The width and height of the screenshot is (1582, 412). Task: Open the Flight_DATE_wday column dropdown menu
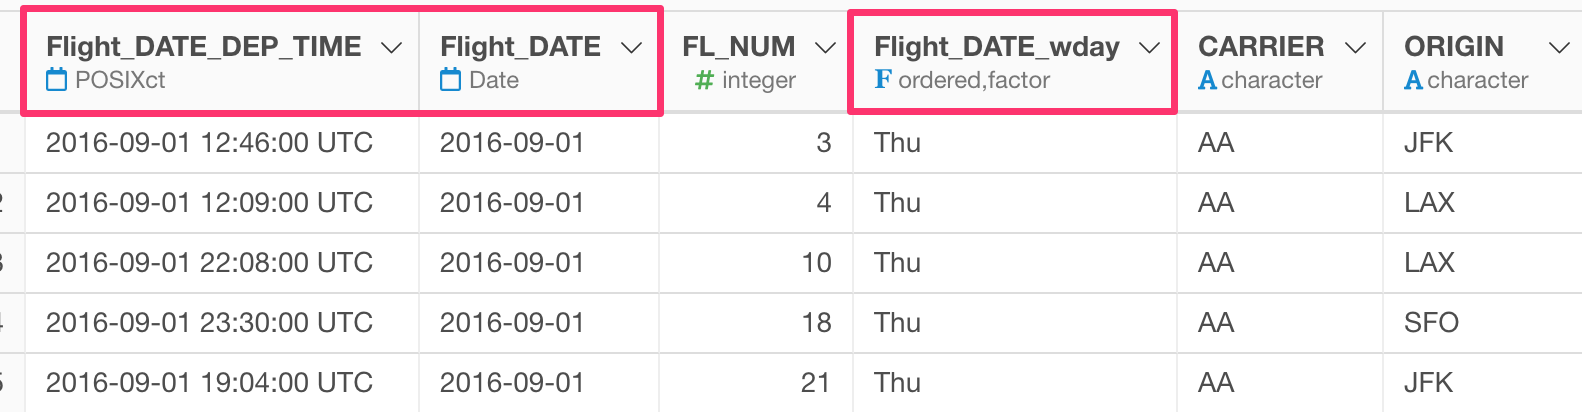[1149, 47]
